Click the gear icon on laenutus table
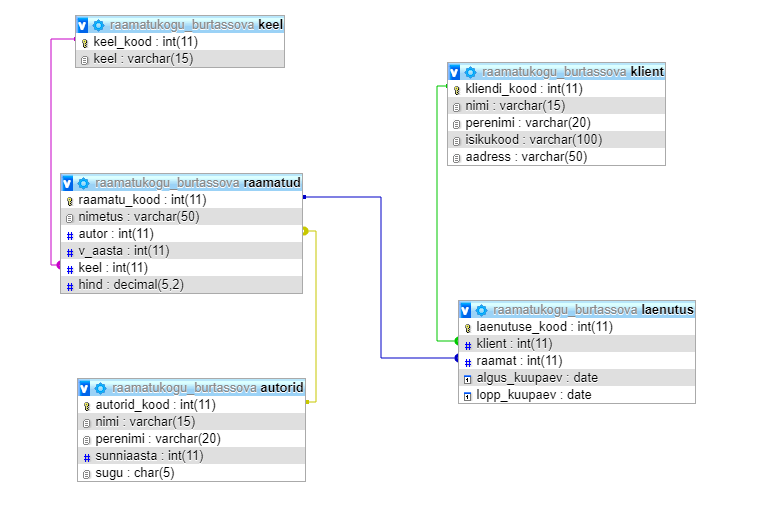The height and width of the screenshot is (506, 766). pos(482,310)
